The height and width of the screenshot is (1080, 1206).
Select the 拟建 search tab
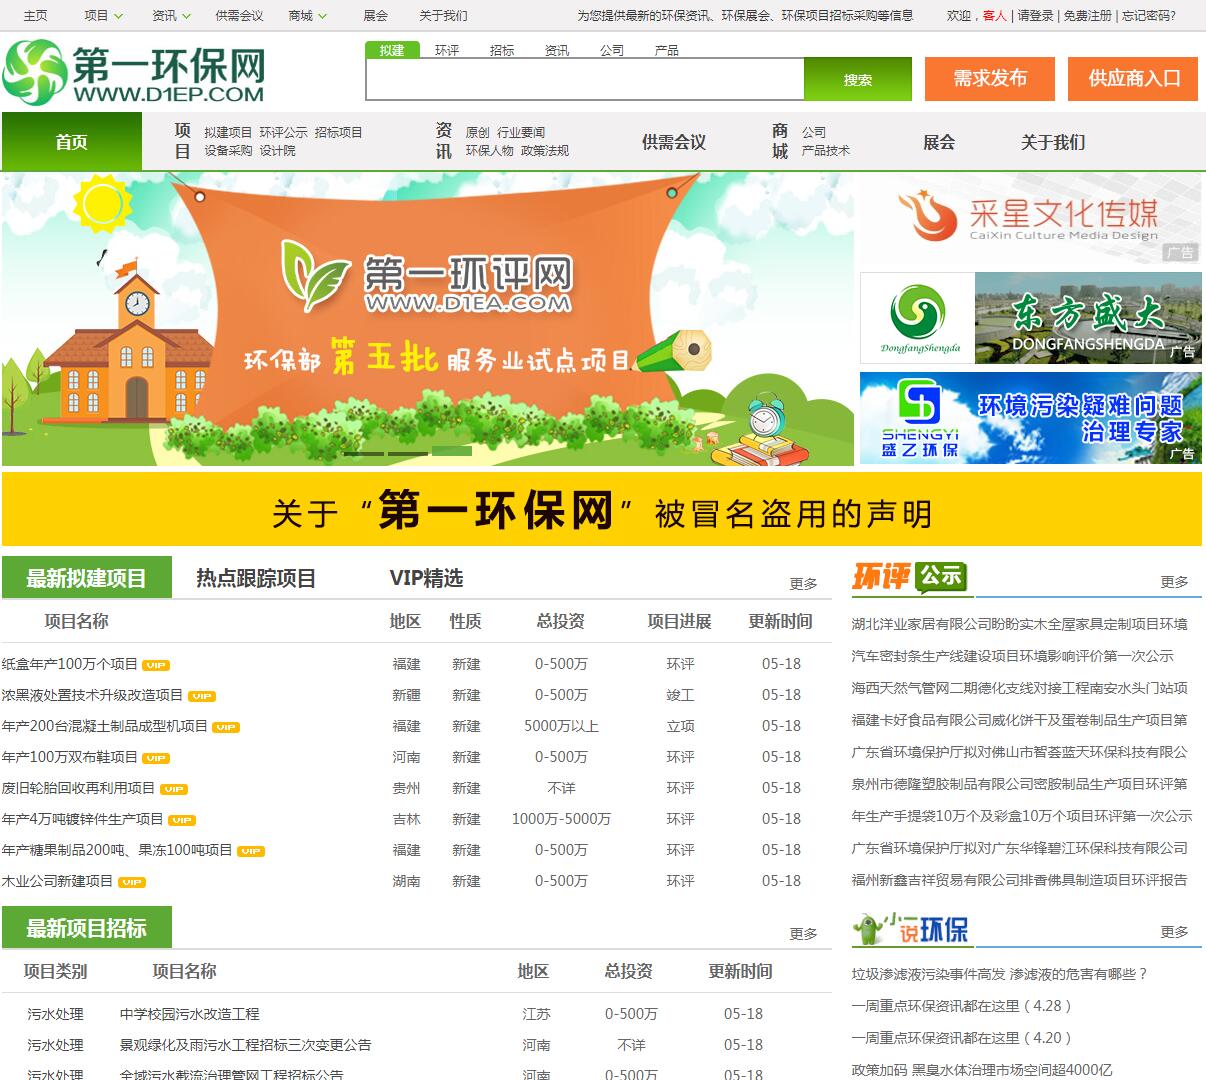point(392,50)
